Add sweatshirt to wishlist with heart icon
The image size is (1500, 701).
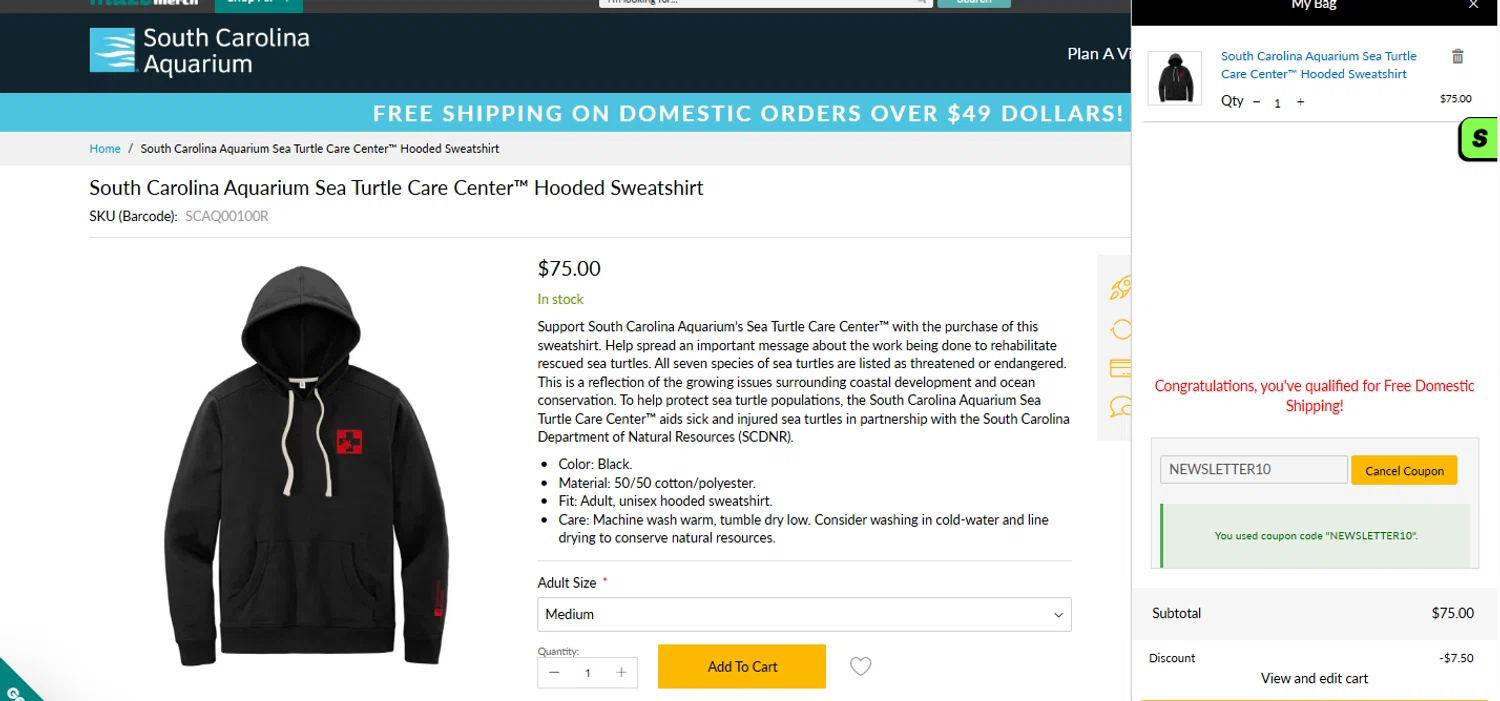860,666
